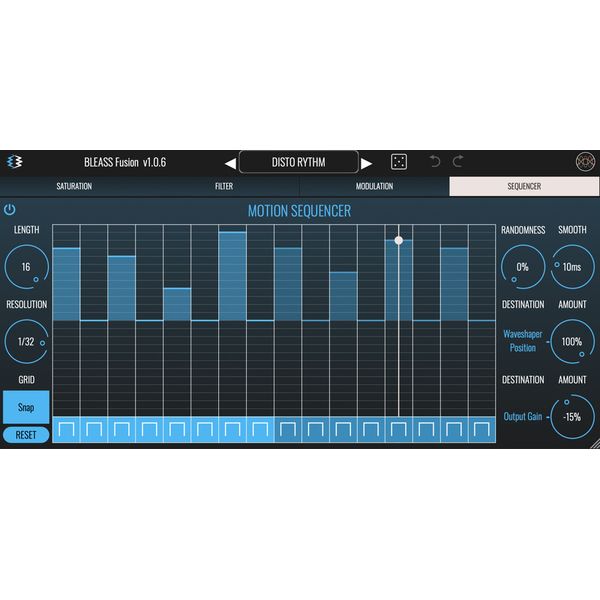Click the round emblem icon at top right
The width and height of the screenshot is (600, 600).
click(584, 162)
